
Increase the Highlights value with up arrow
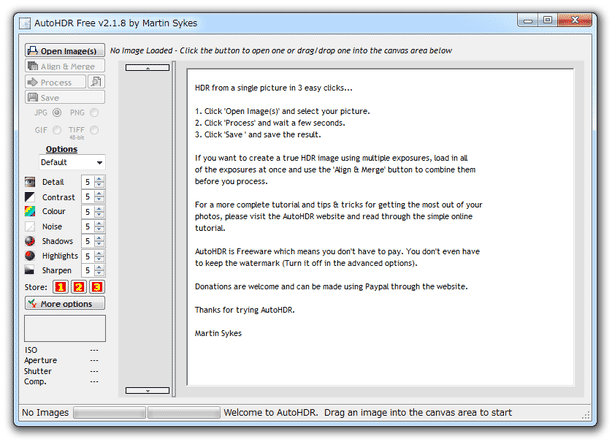pyautogui.click(x=100, y=253)
